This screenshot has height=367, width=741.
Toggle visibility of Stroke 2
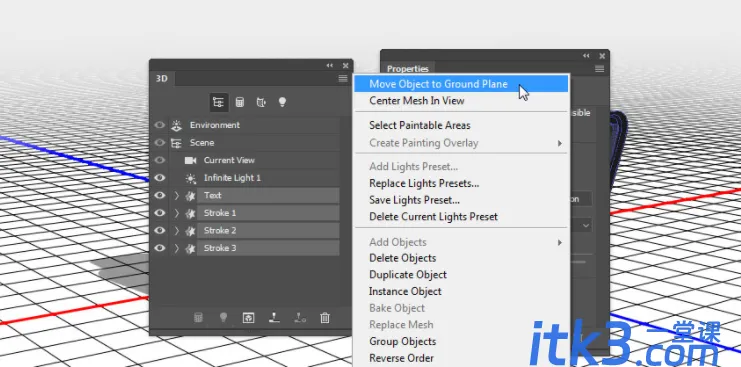(160, 230)
